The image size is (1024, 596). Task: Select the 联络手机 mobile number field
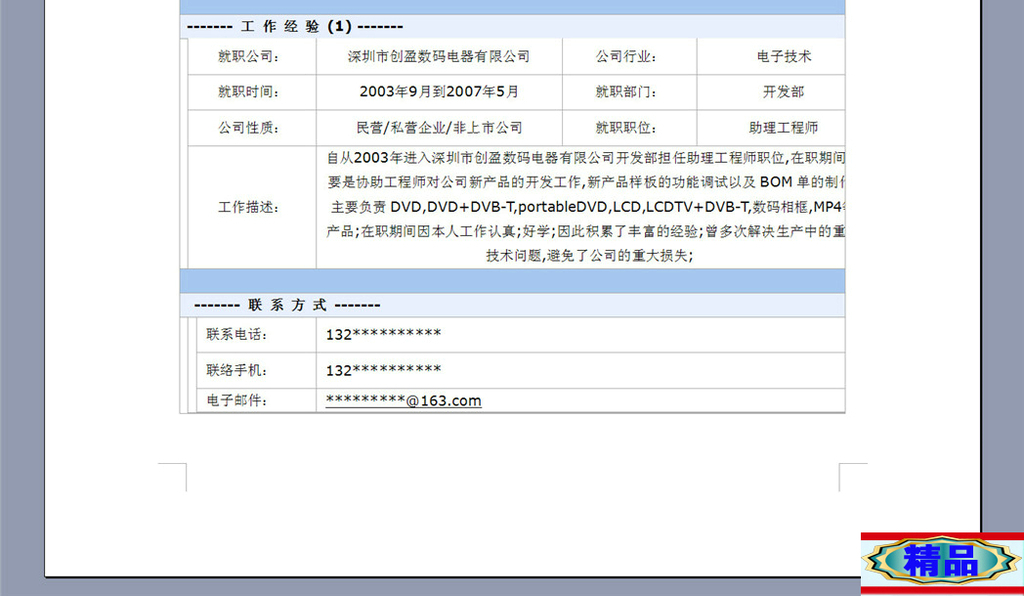click(383, 370)
